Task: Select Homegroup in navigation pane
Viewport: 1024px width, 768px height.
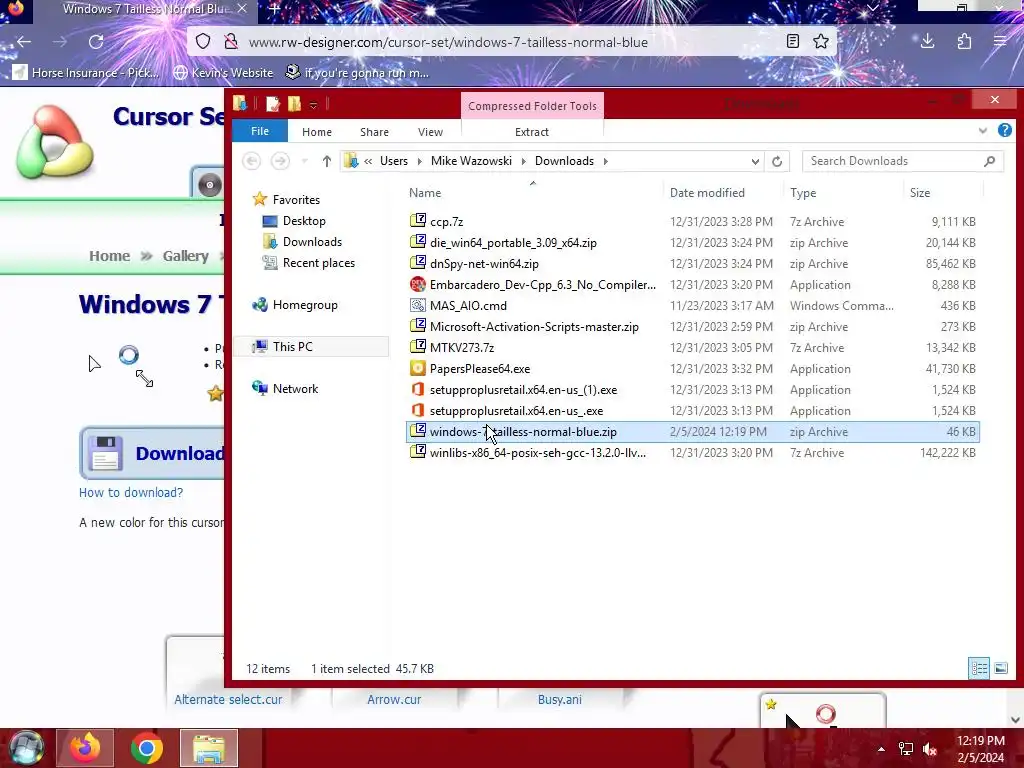Action: 305,305
